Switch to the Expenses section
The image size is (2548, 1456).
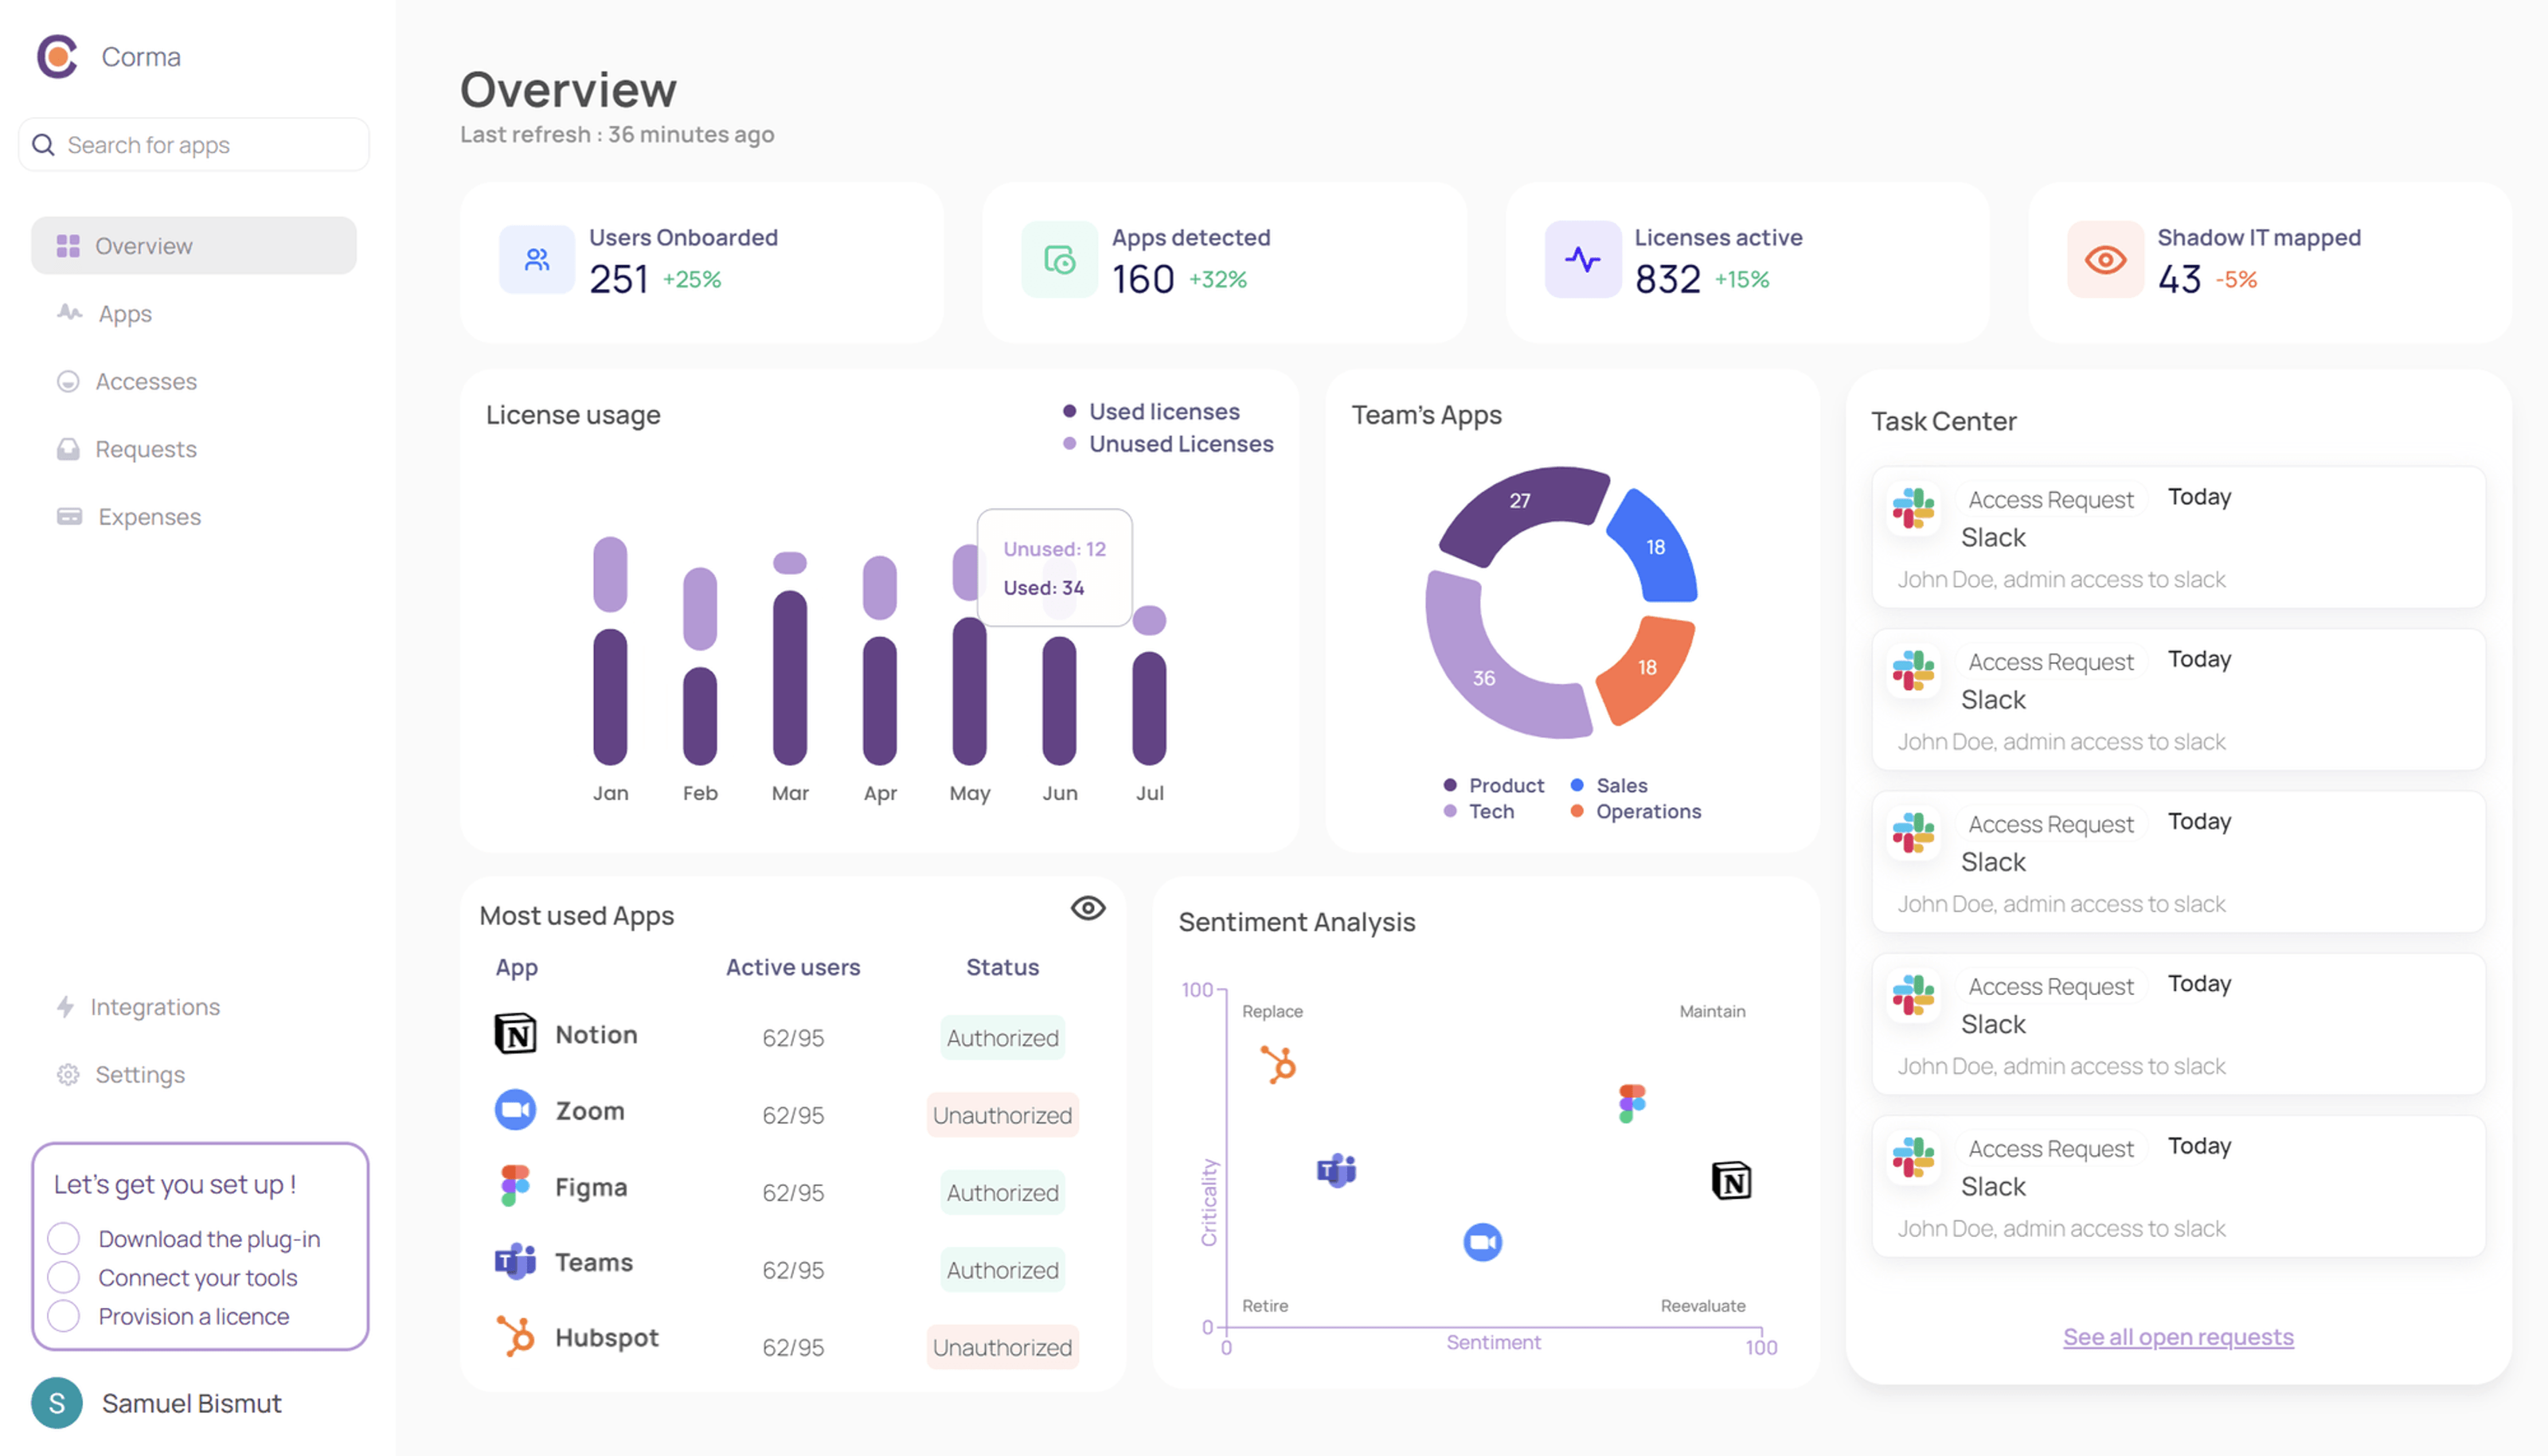tap(148, 516)
